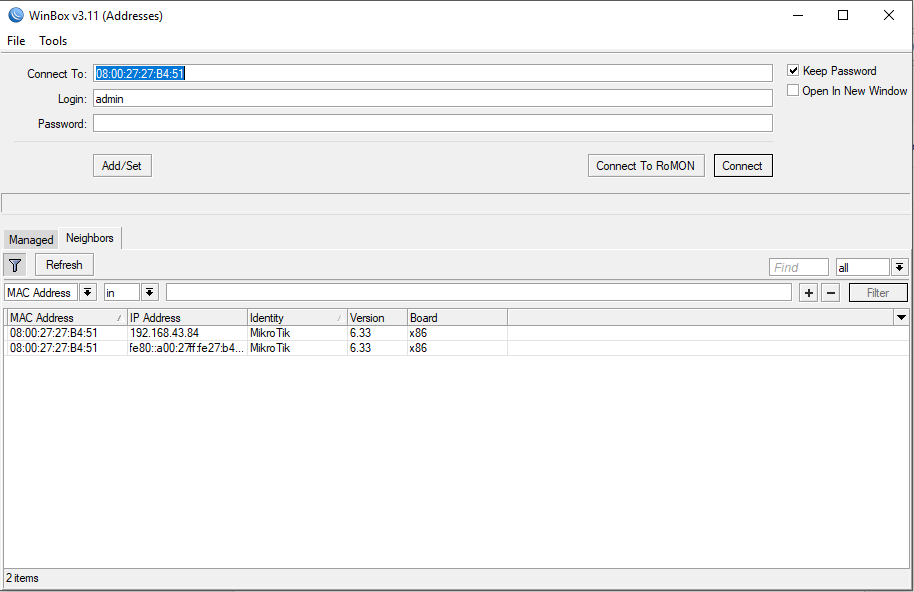Open the File menu
The height and width of the screenshot is (592, 914).
16,41
